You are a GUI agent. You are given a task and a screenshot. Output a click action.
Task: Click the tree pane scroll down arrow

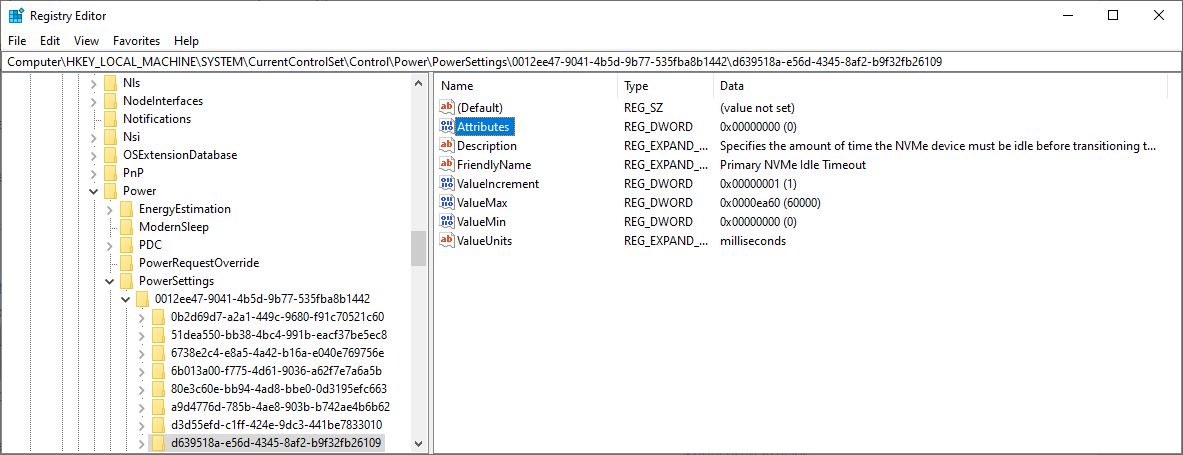pos(419,443)
